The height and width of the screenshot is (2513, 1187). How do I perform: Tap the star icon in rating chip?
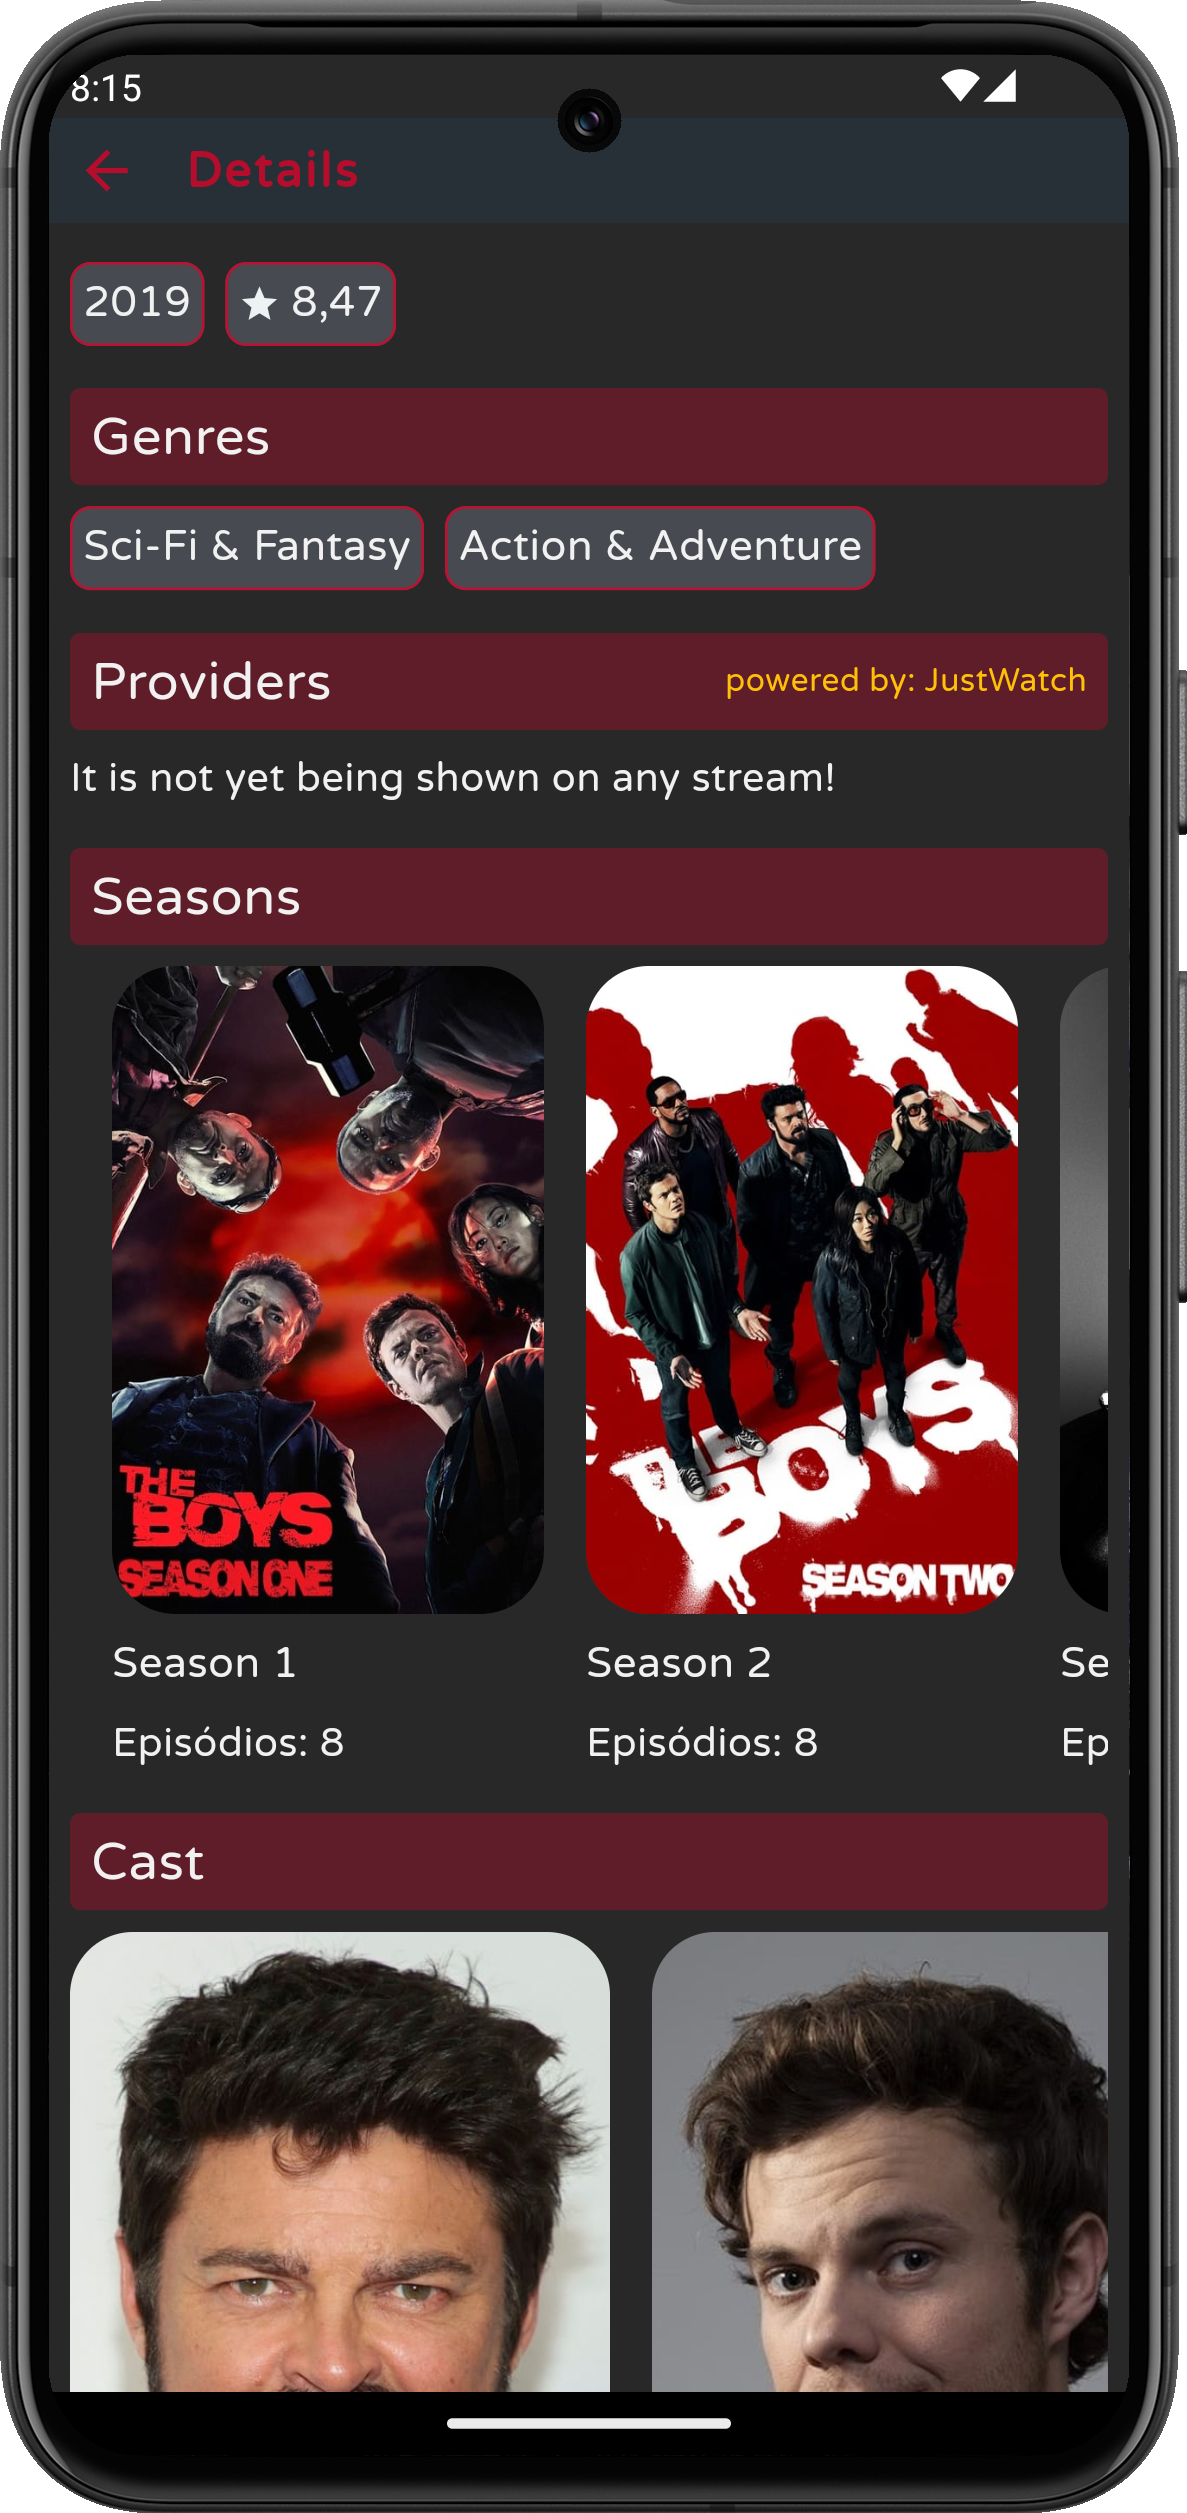tap(259, 303)
